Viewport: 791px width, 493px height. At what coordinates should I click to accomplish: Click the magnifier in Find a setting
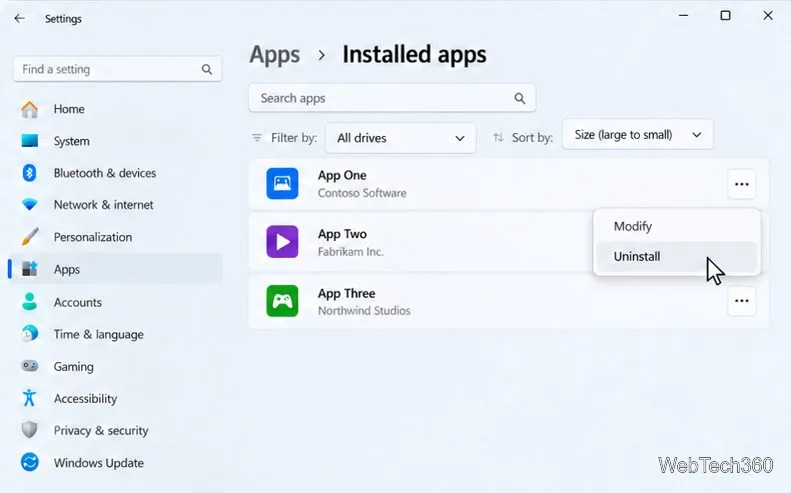coord(207,69)
